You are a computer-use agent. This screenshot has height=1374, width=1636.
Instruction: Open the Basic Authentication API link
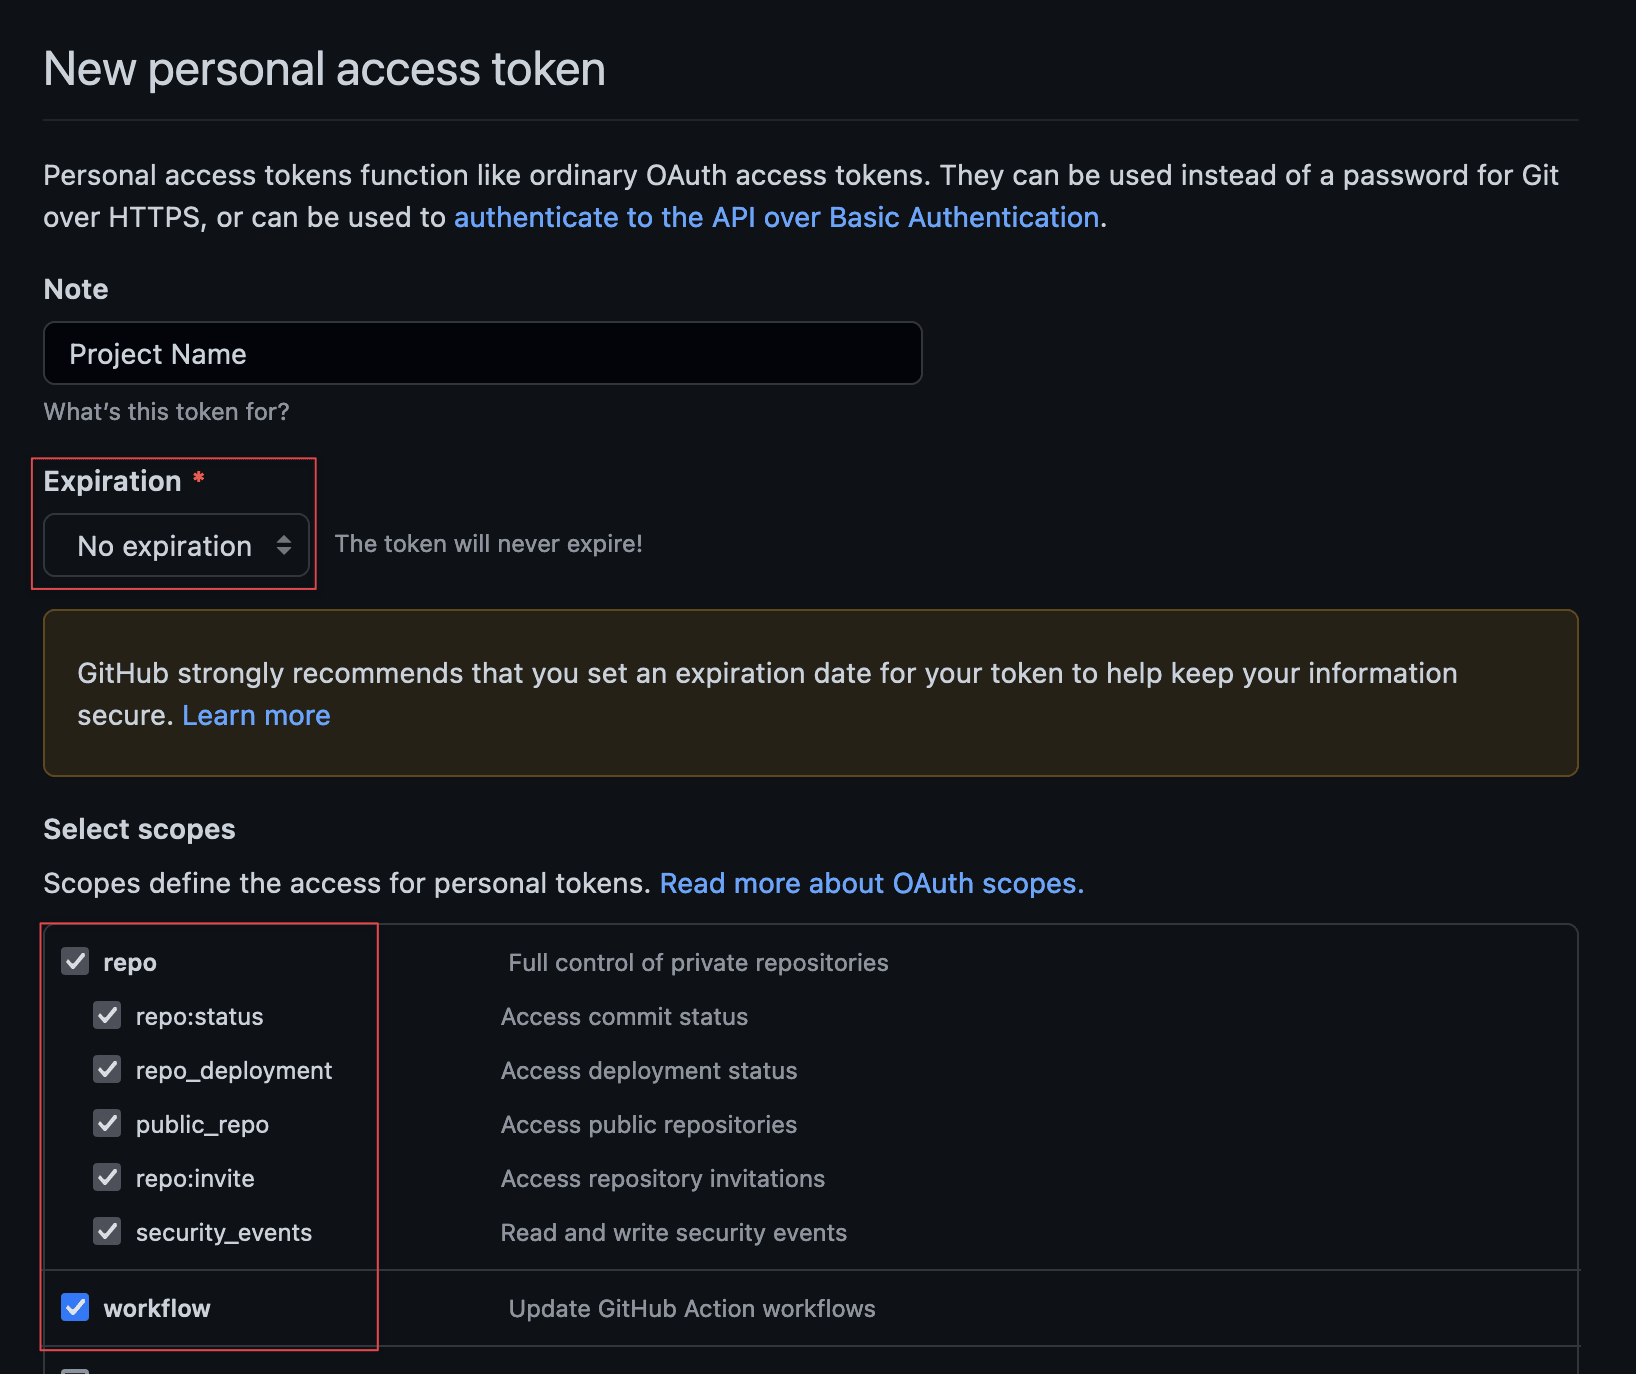(776, 218)
